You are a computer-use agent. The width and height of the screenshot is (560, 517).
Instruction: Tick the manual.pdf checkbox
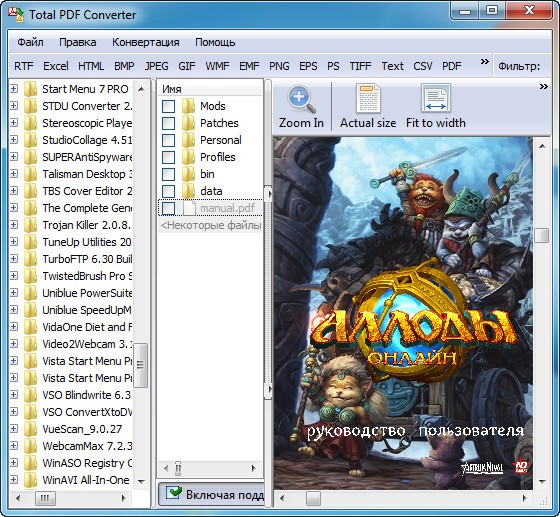pos(169,209)
